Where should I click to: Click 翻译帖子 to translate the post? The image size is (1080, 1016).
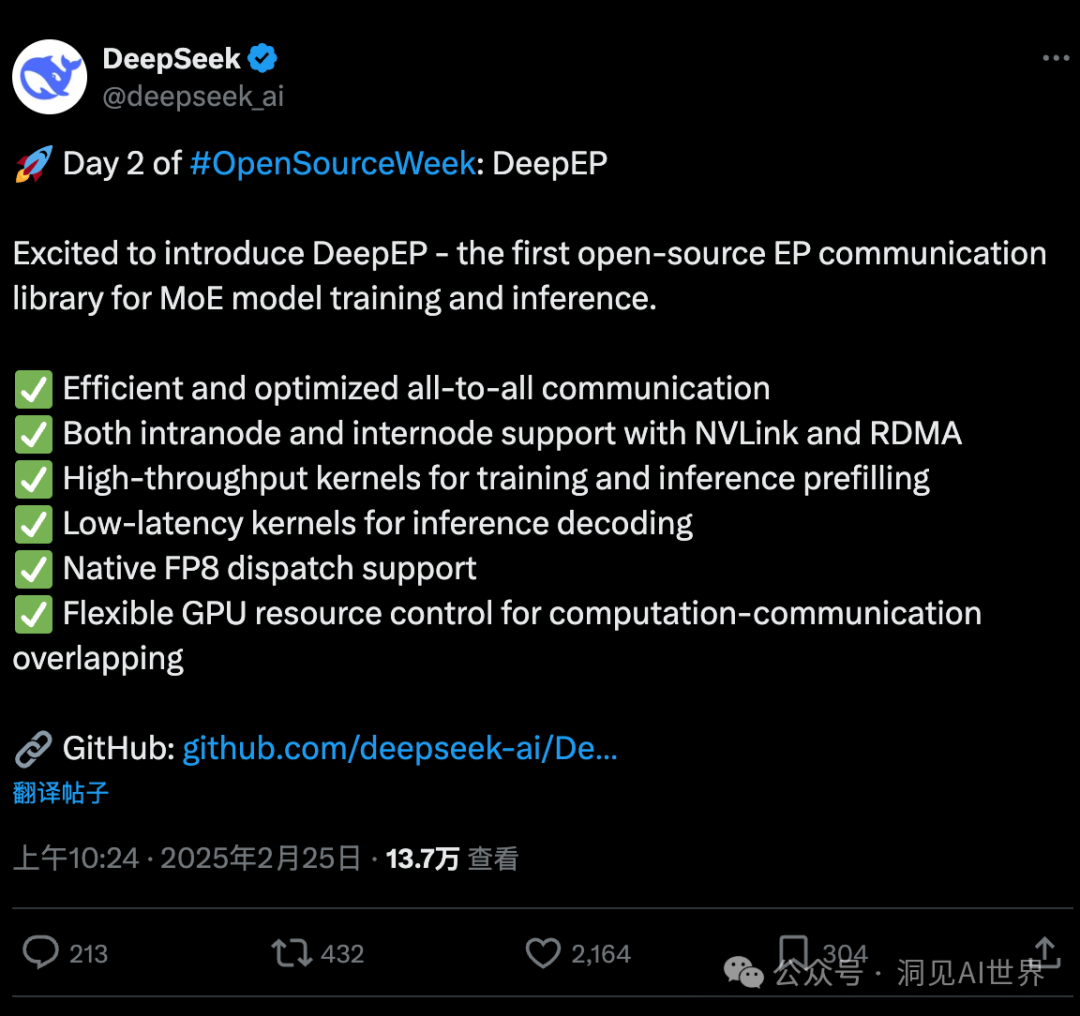click(61, 793)
